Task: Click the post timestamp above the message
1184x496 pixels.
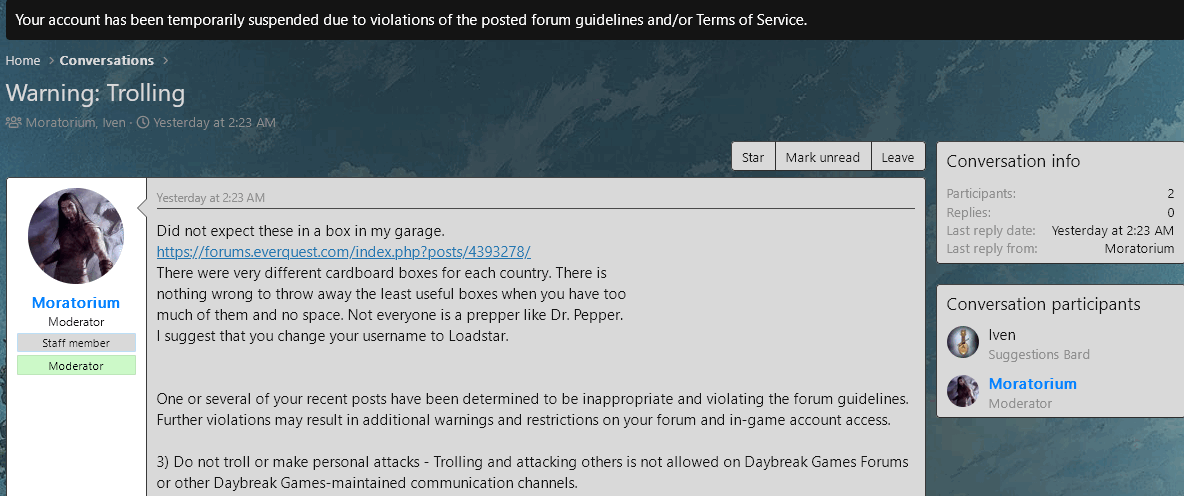Action: 210,198
